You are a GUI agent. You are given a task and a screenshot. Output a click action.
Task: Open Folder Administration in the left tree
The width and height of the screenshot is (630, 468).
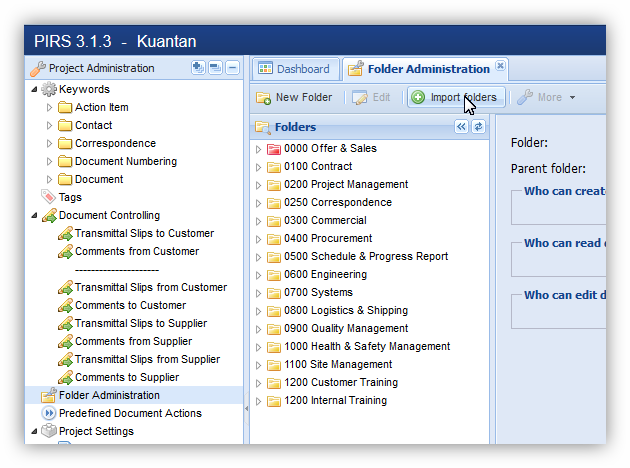point(109,395)
